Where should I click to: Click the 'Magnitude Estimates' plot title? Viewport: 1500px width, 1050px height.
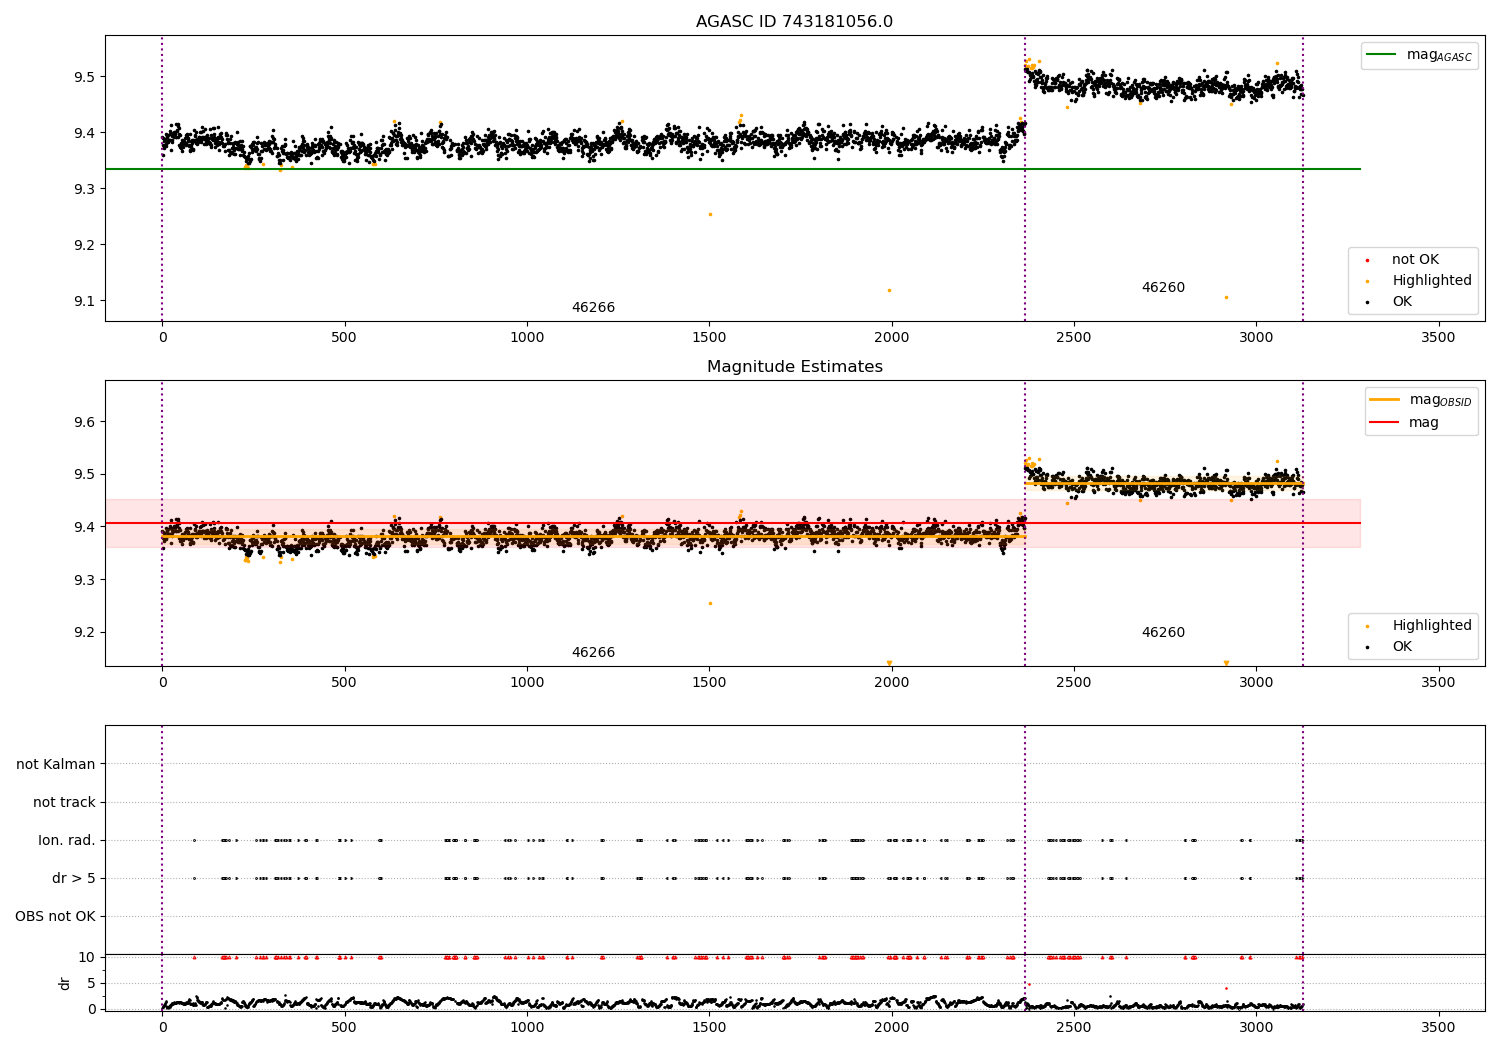click(794, 367)
